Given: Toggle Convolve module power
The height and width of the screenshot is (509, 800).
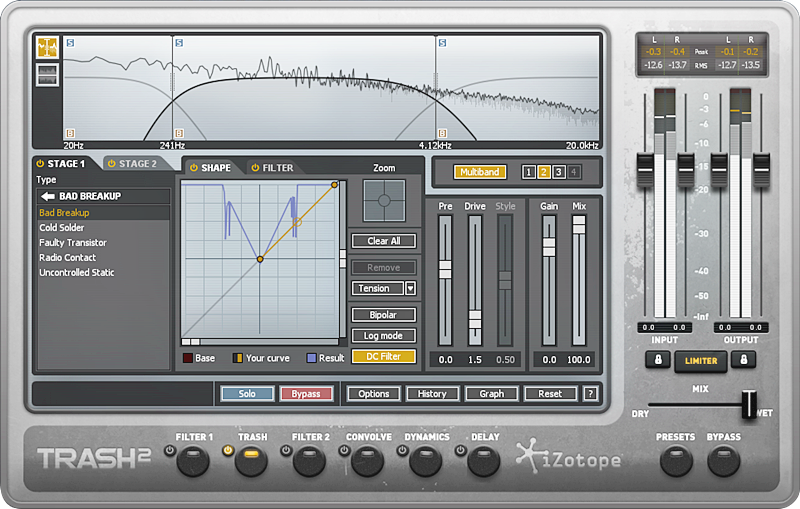Looking at the screenshot, I should tap(344, 450).
